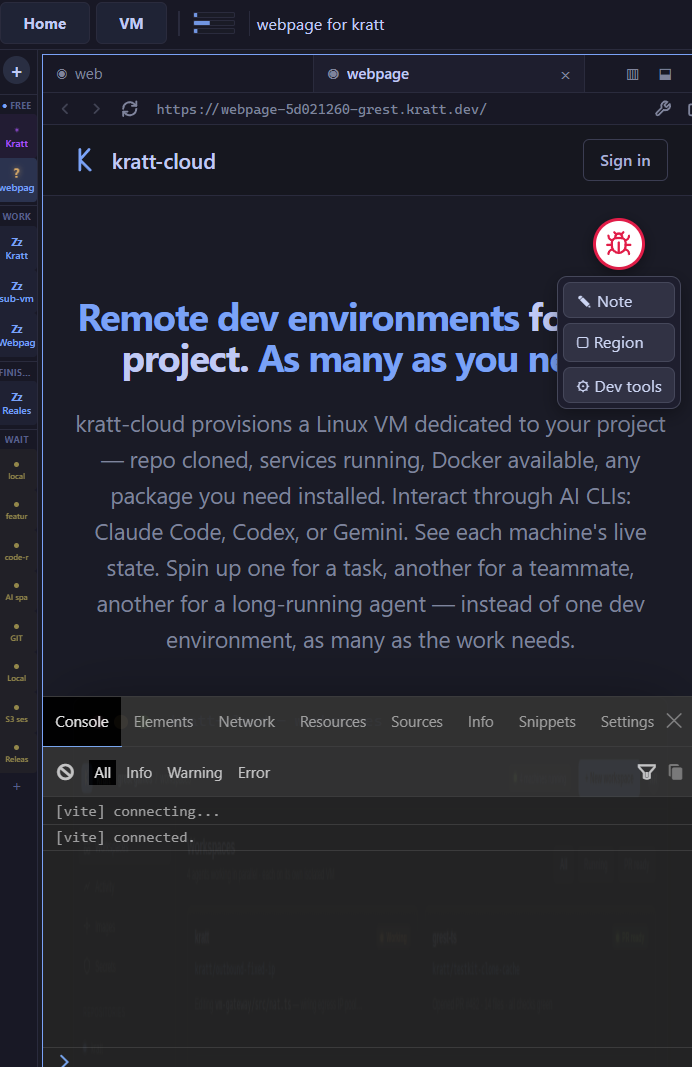Image resolution: width=692 pixels, height=1067 pixels.
Task: Filter console by Warning level
Action: [x=195, y=772]
